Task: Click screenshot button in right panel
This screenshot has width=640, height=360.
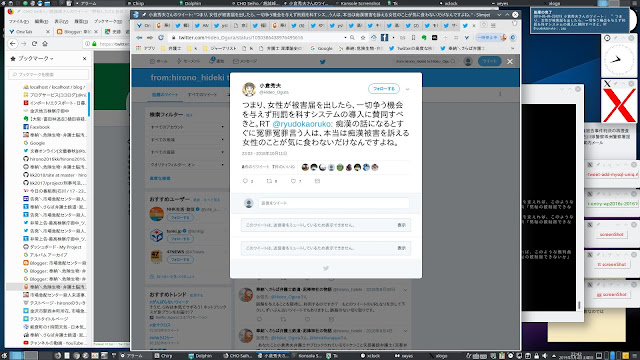Action: (x=611, y=234)
